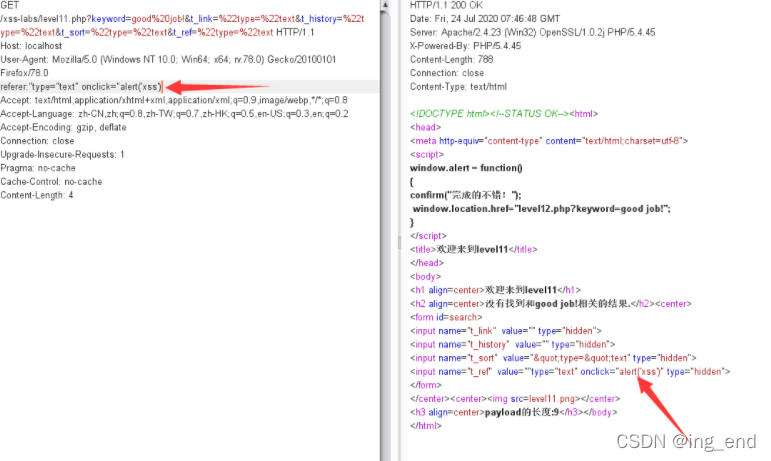Click the Accept-Language header line
Image resolution: width=771 pixels, height=461 pixels.
(x=174, y=114)
